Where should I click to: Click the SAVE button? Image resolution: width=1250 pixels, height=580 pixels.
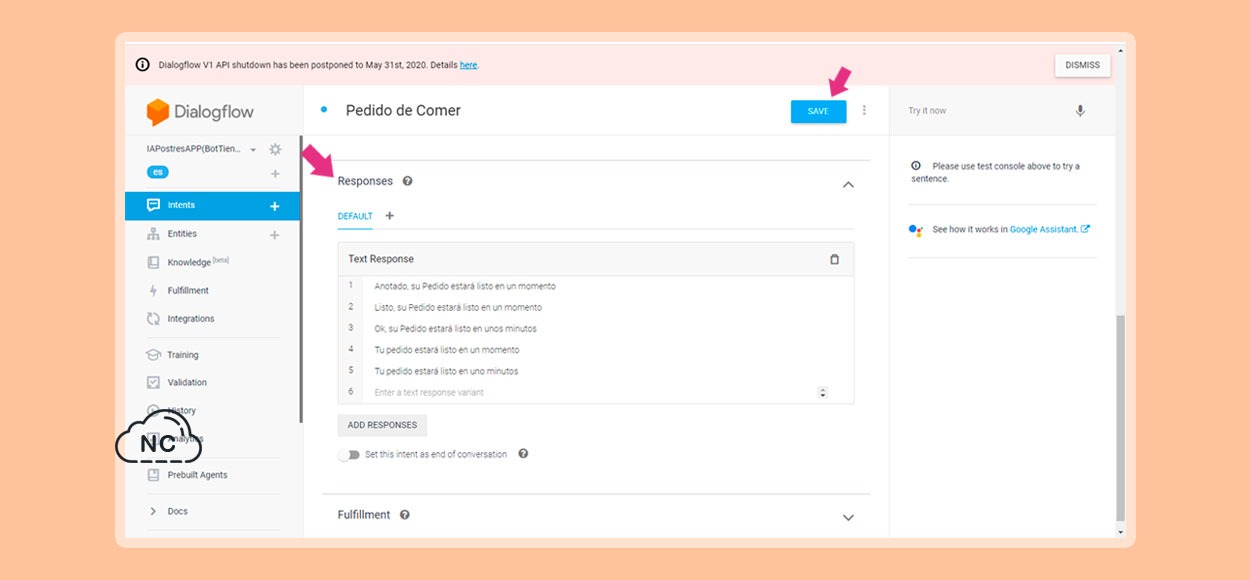[x=818, y=111]
